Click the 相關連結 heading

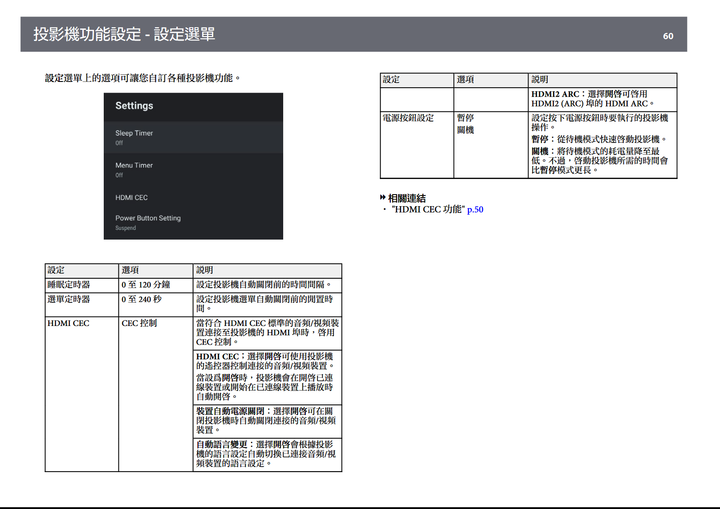[x=407, y=198]
